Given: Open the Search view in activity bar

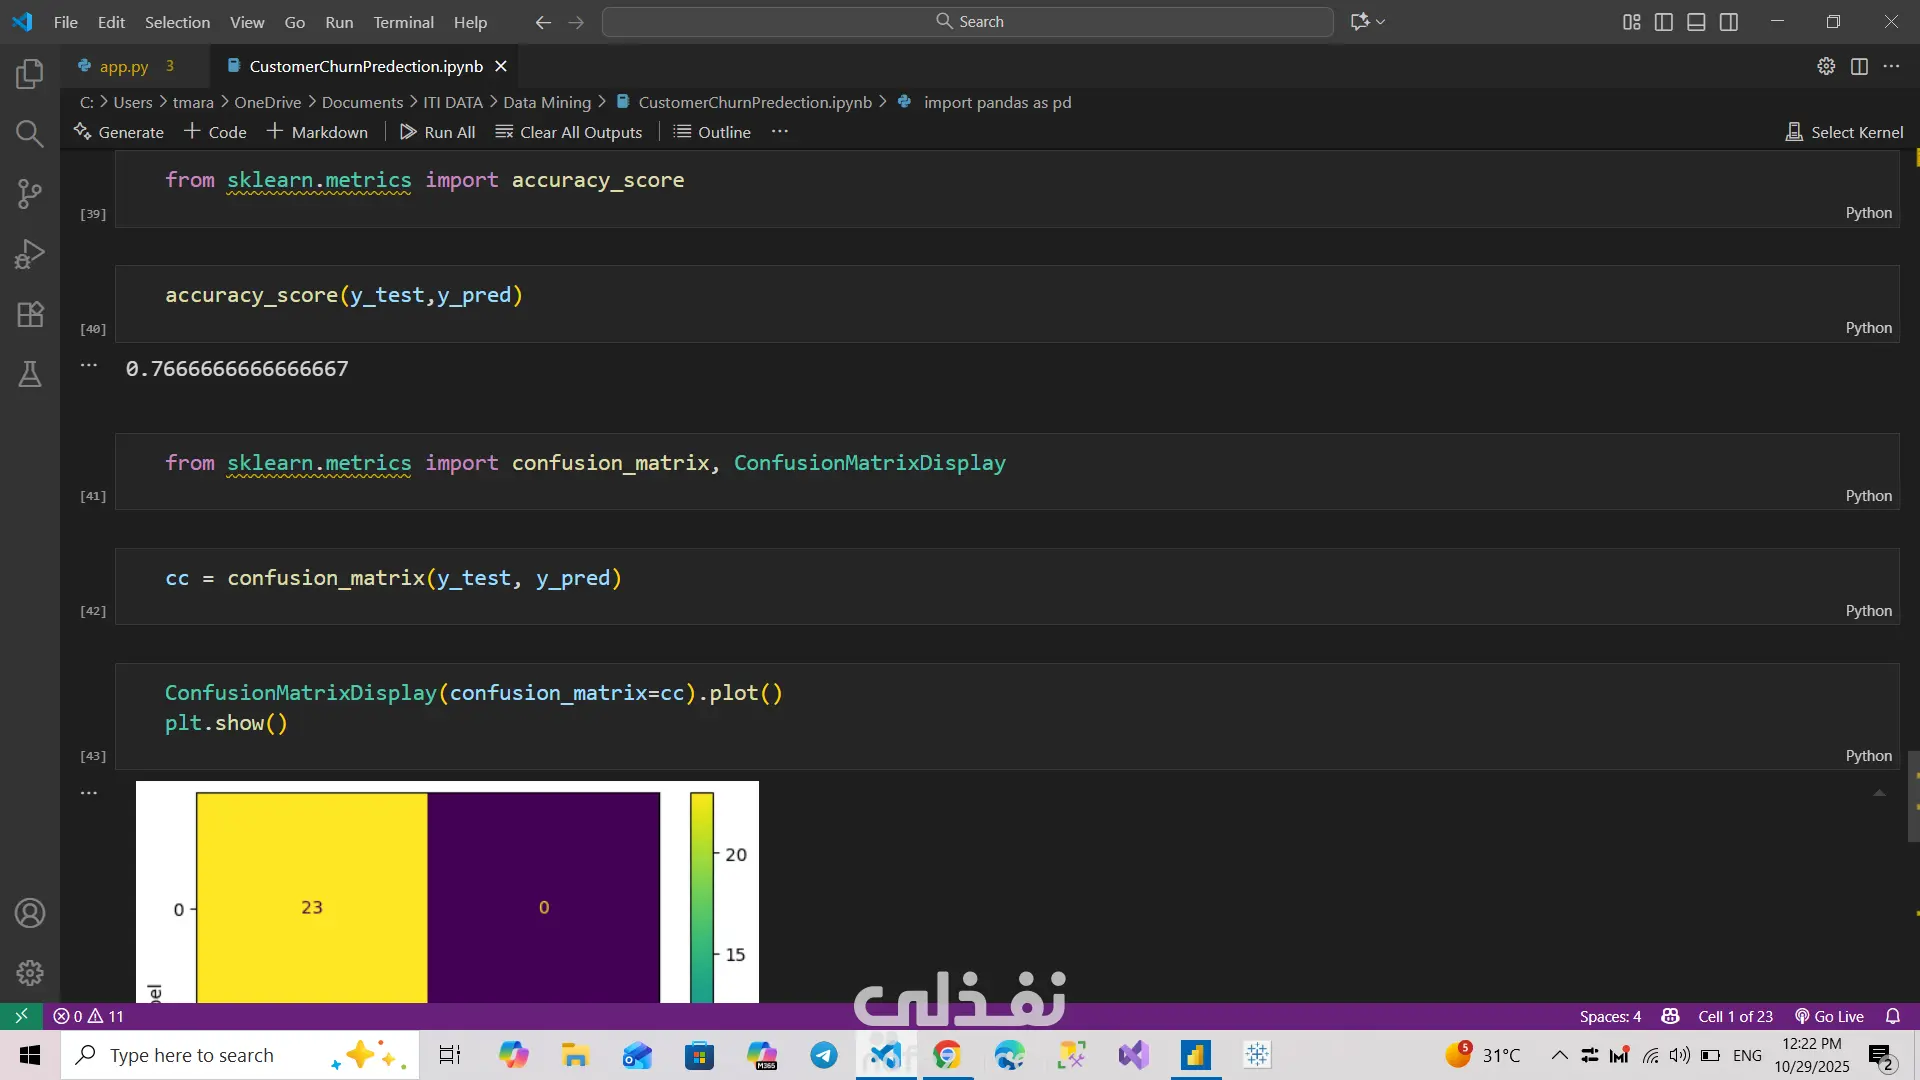Looking at the screenshot, I should click(x=30, y=134).
